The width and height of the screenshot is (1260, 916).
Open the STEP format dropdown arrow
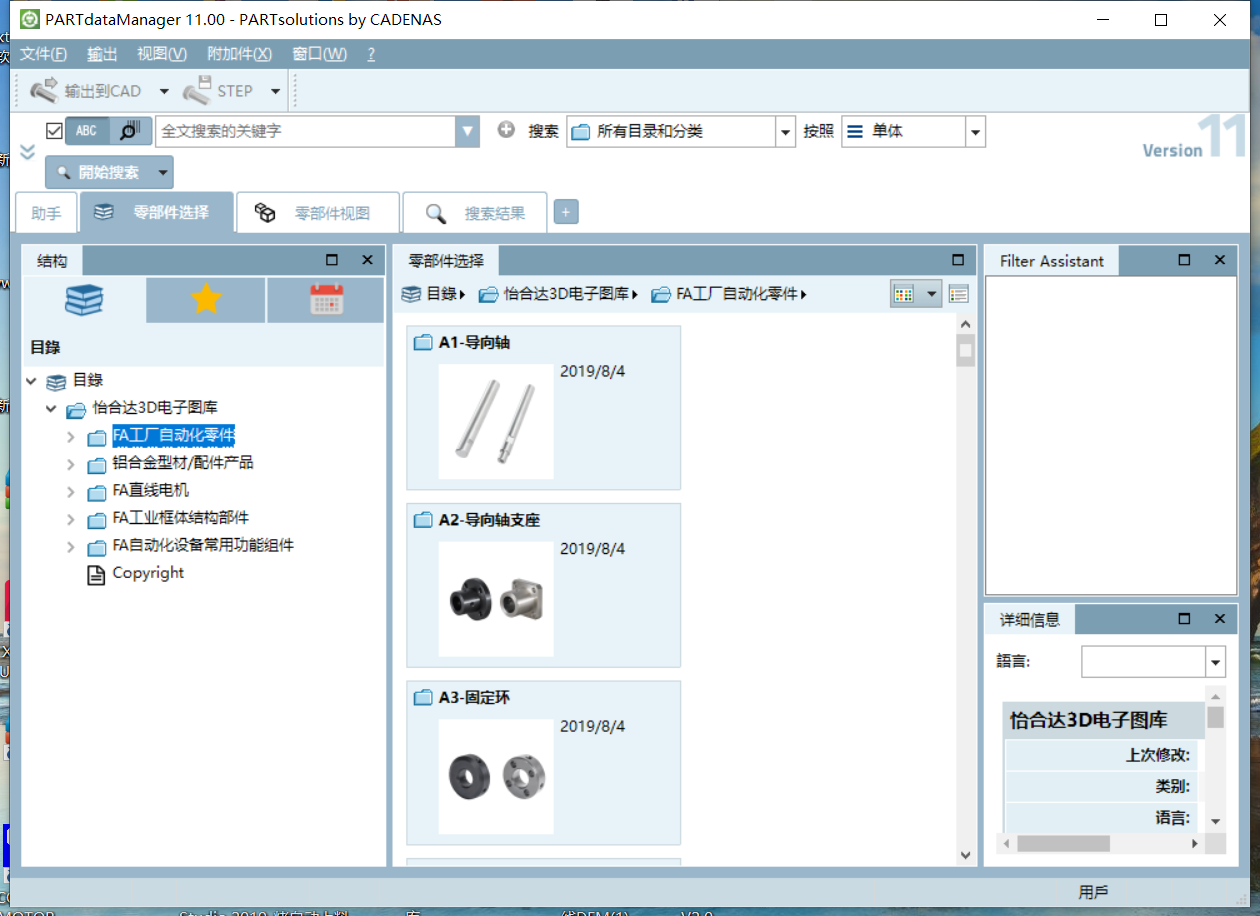click(275, 91)
